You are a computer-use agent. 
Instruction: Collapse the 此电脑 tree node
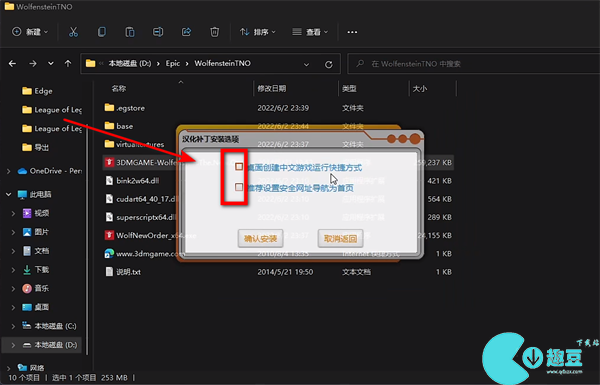pyautogui.click(x=8, y=194)
